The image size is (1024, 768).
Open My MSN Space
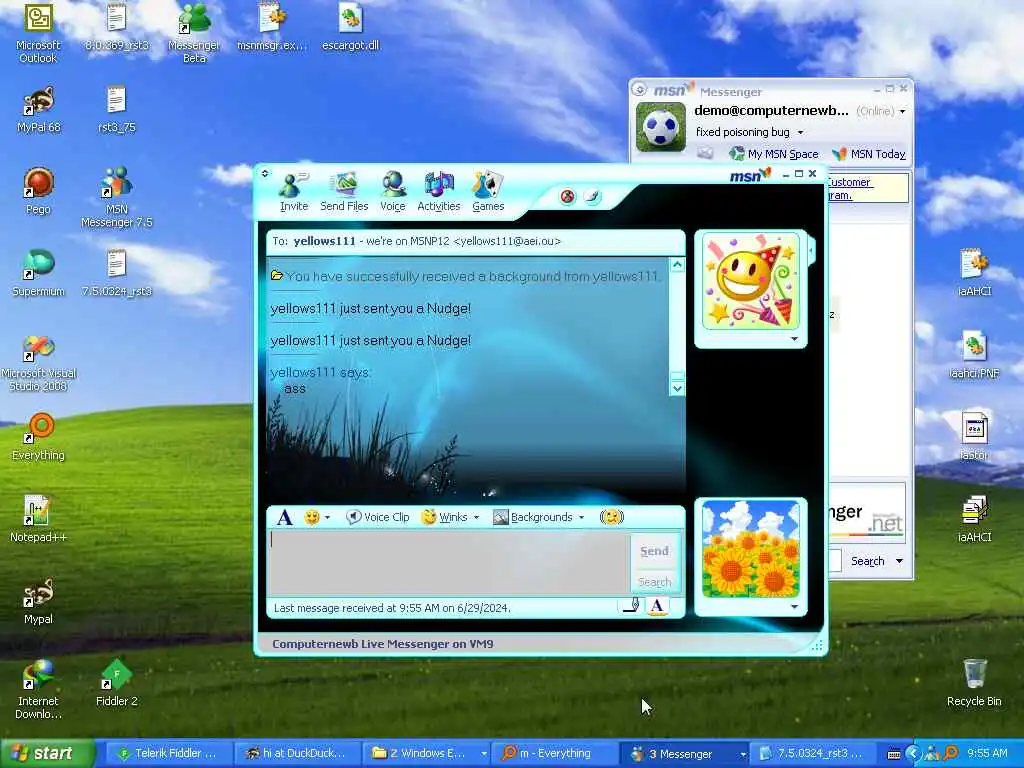click(774, 154)
